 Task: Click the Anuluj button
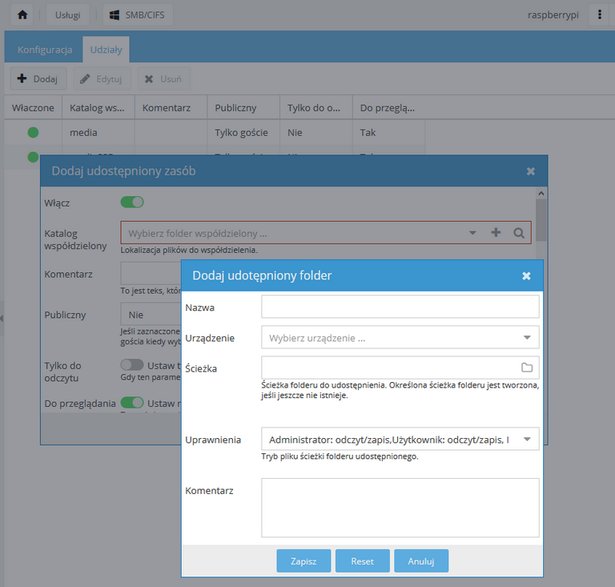421,561
